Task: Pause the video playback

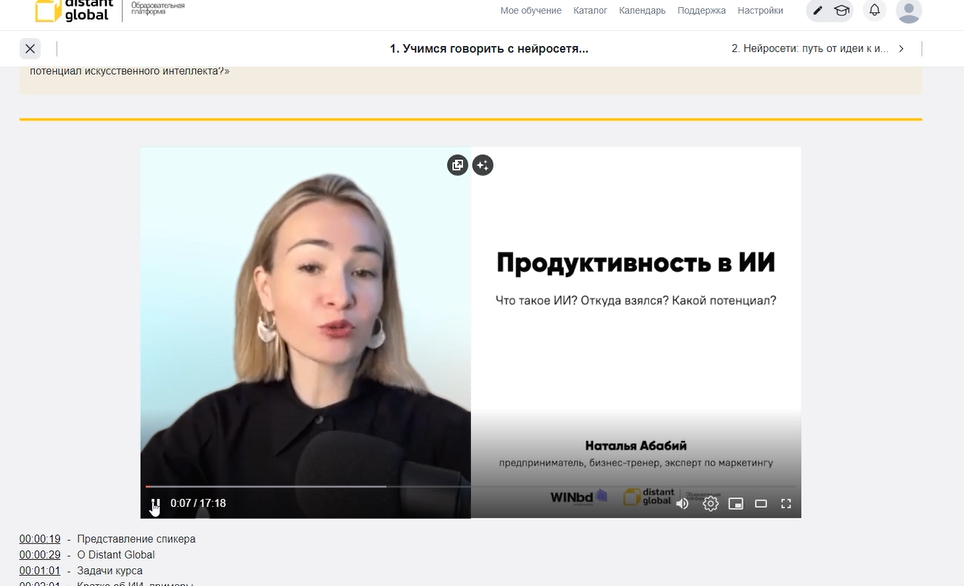Action: (156, 503)
